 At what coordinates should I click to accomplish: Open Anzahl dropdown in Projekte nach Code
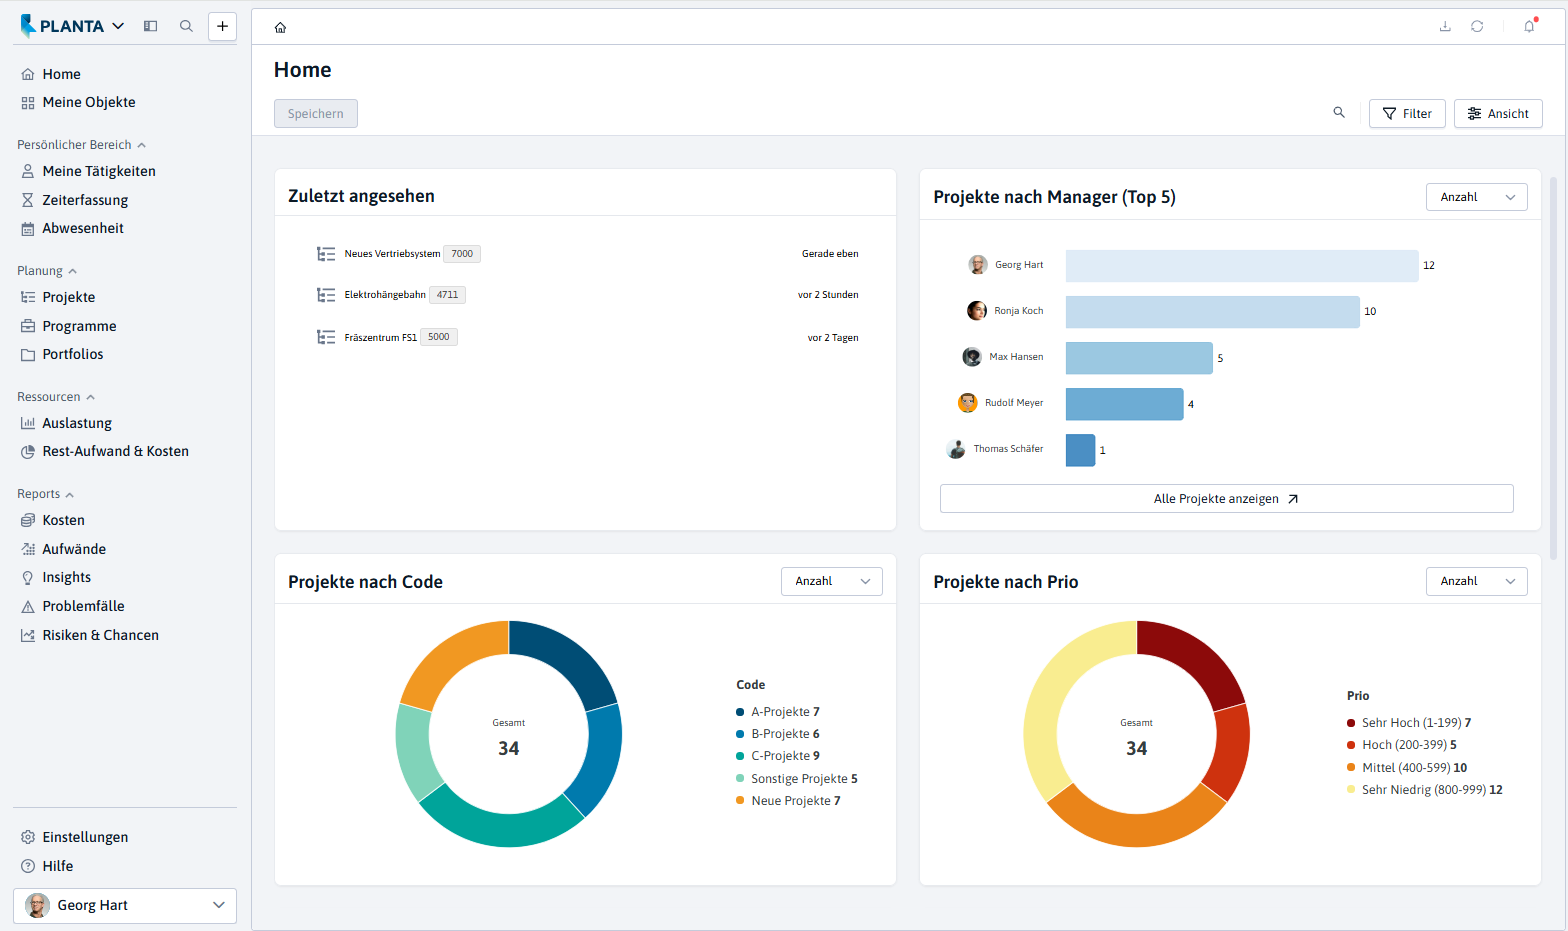pyautogui.click(x=832, y=581)
